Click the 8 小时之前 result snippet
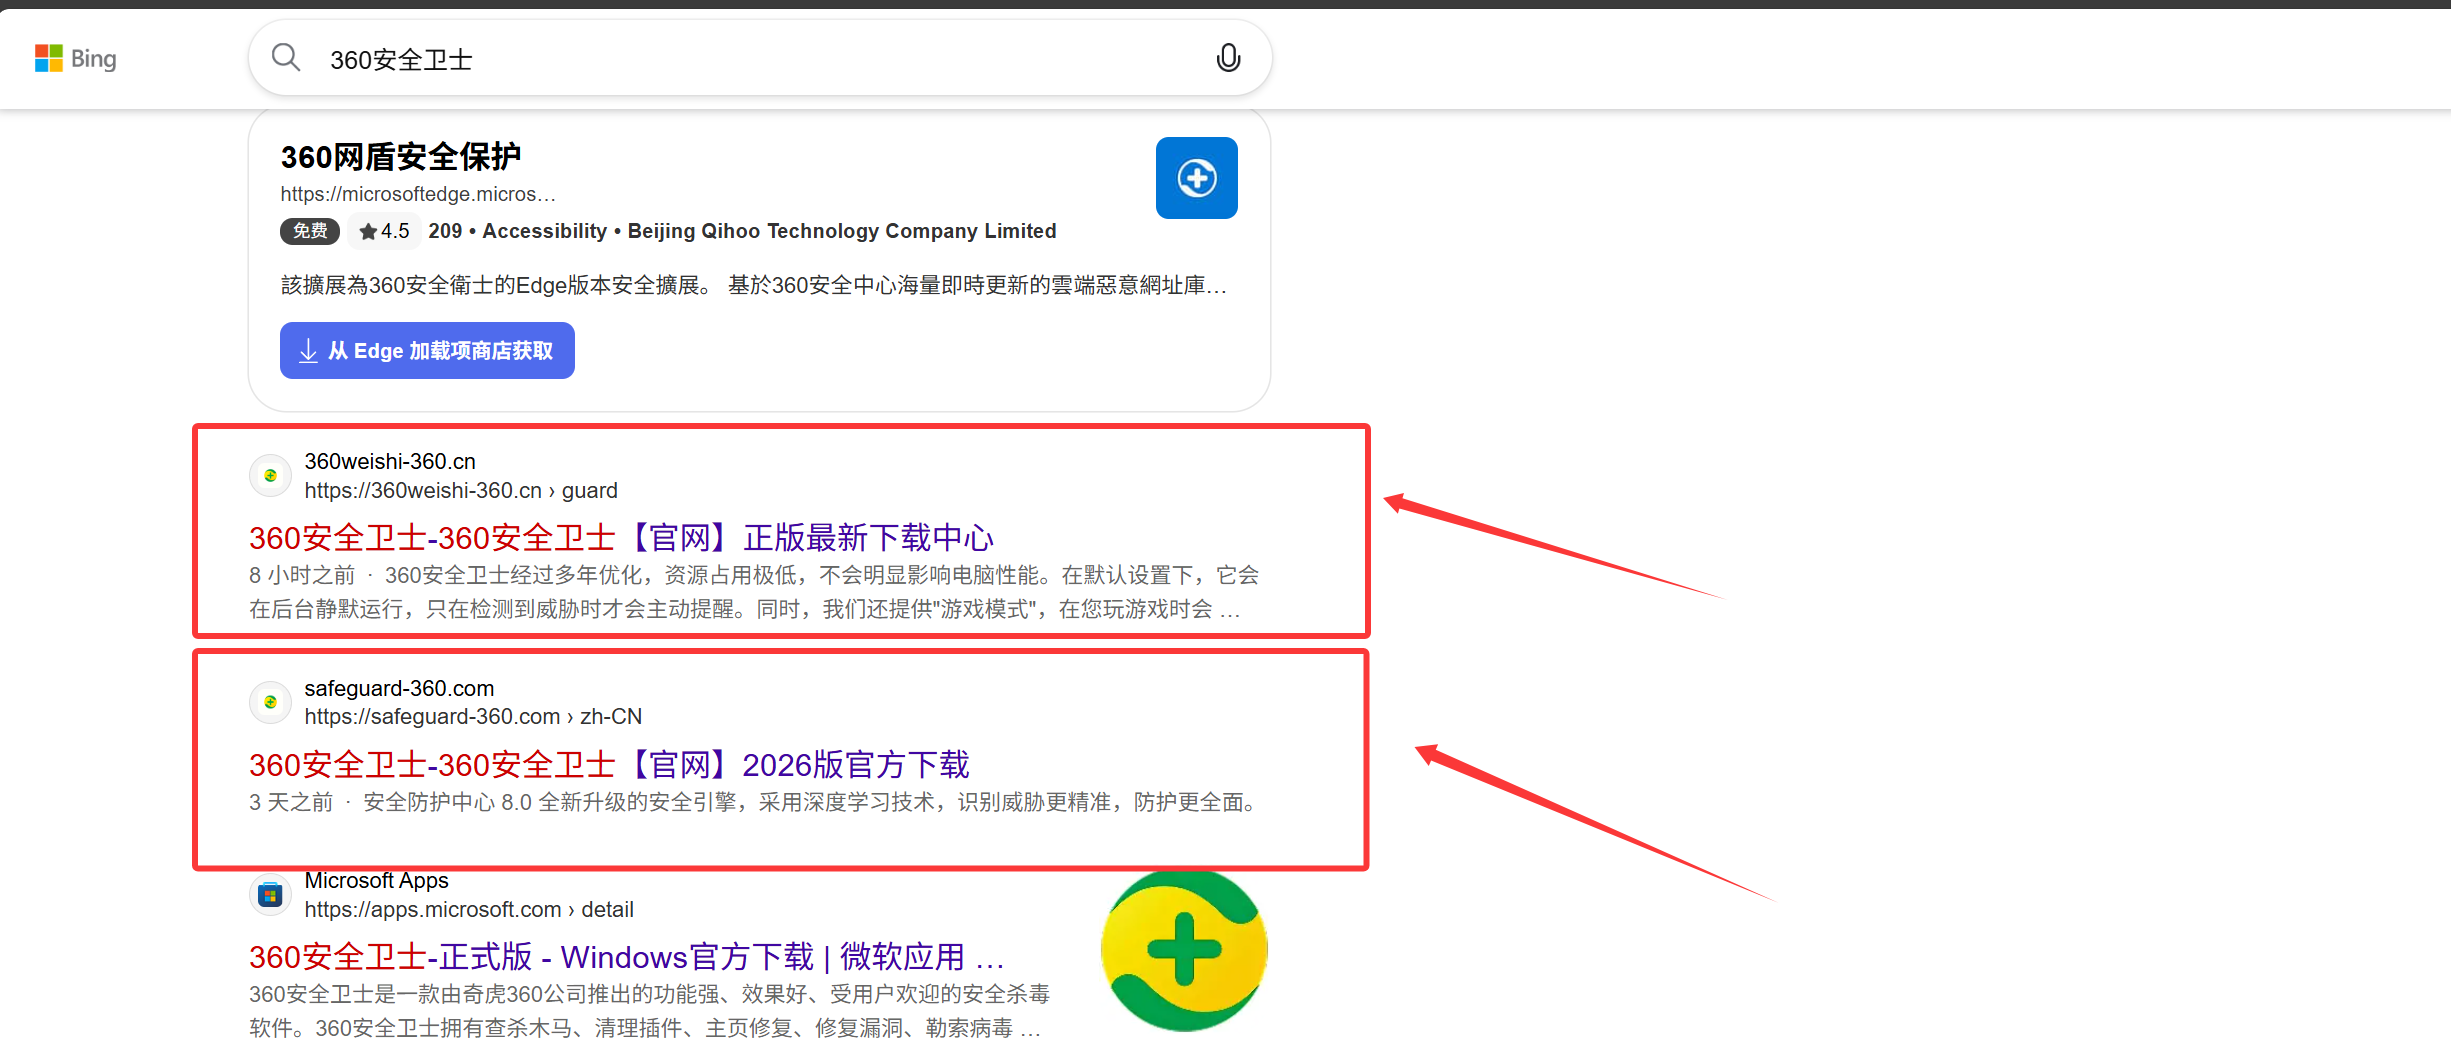This screenshot has height=1055, width=2451. point(754,592)
